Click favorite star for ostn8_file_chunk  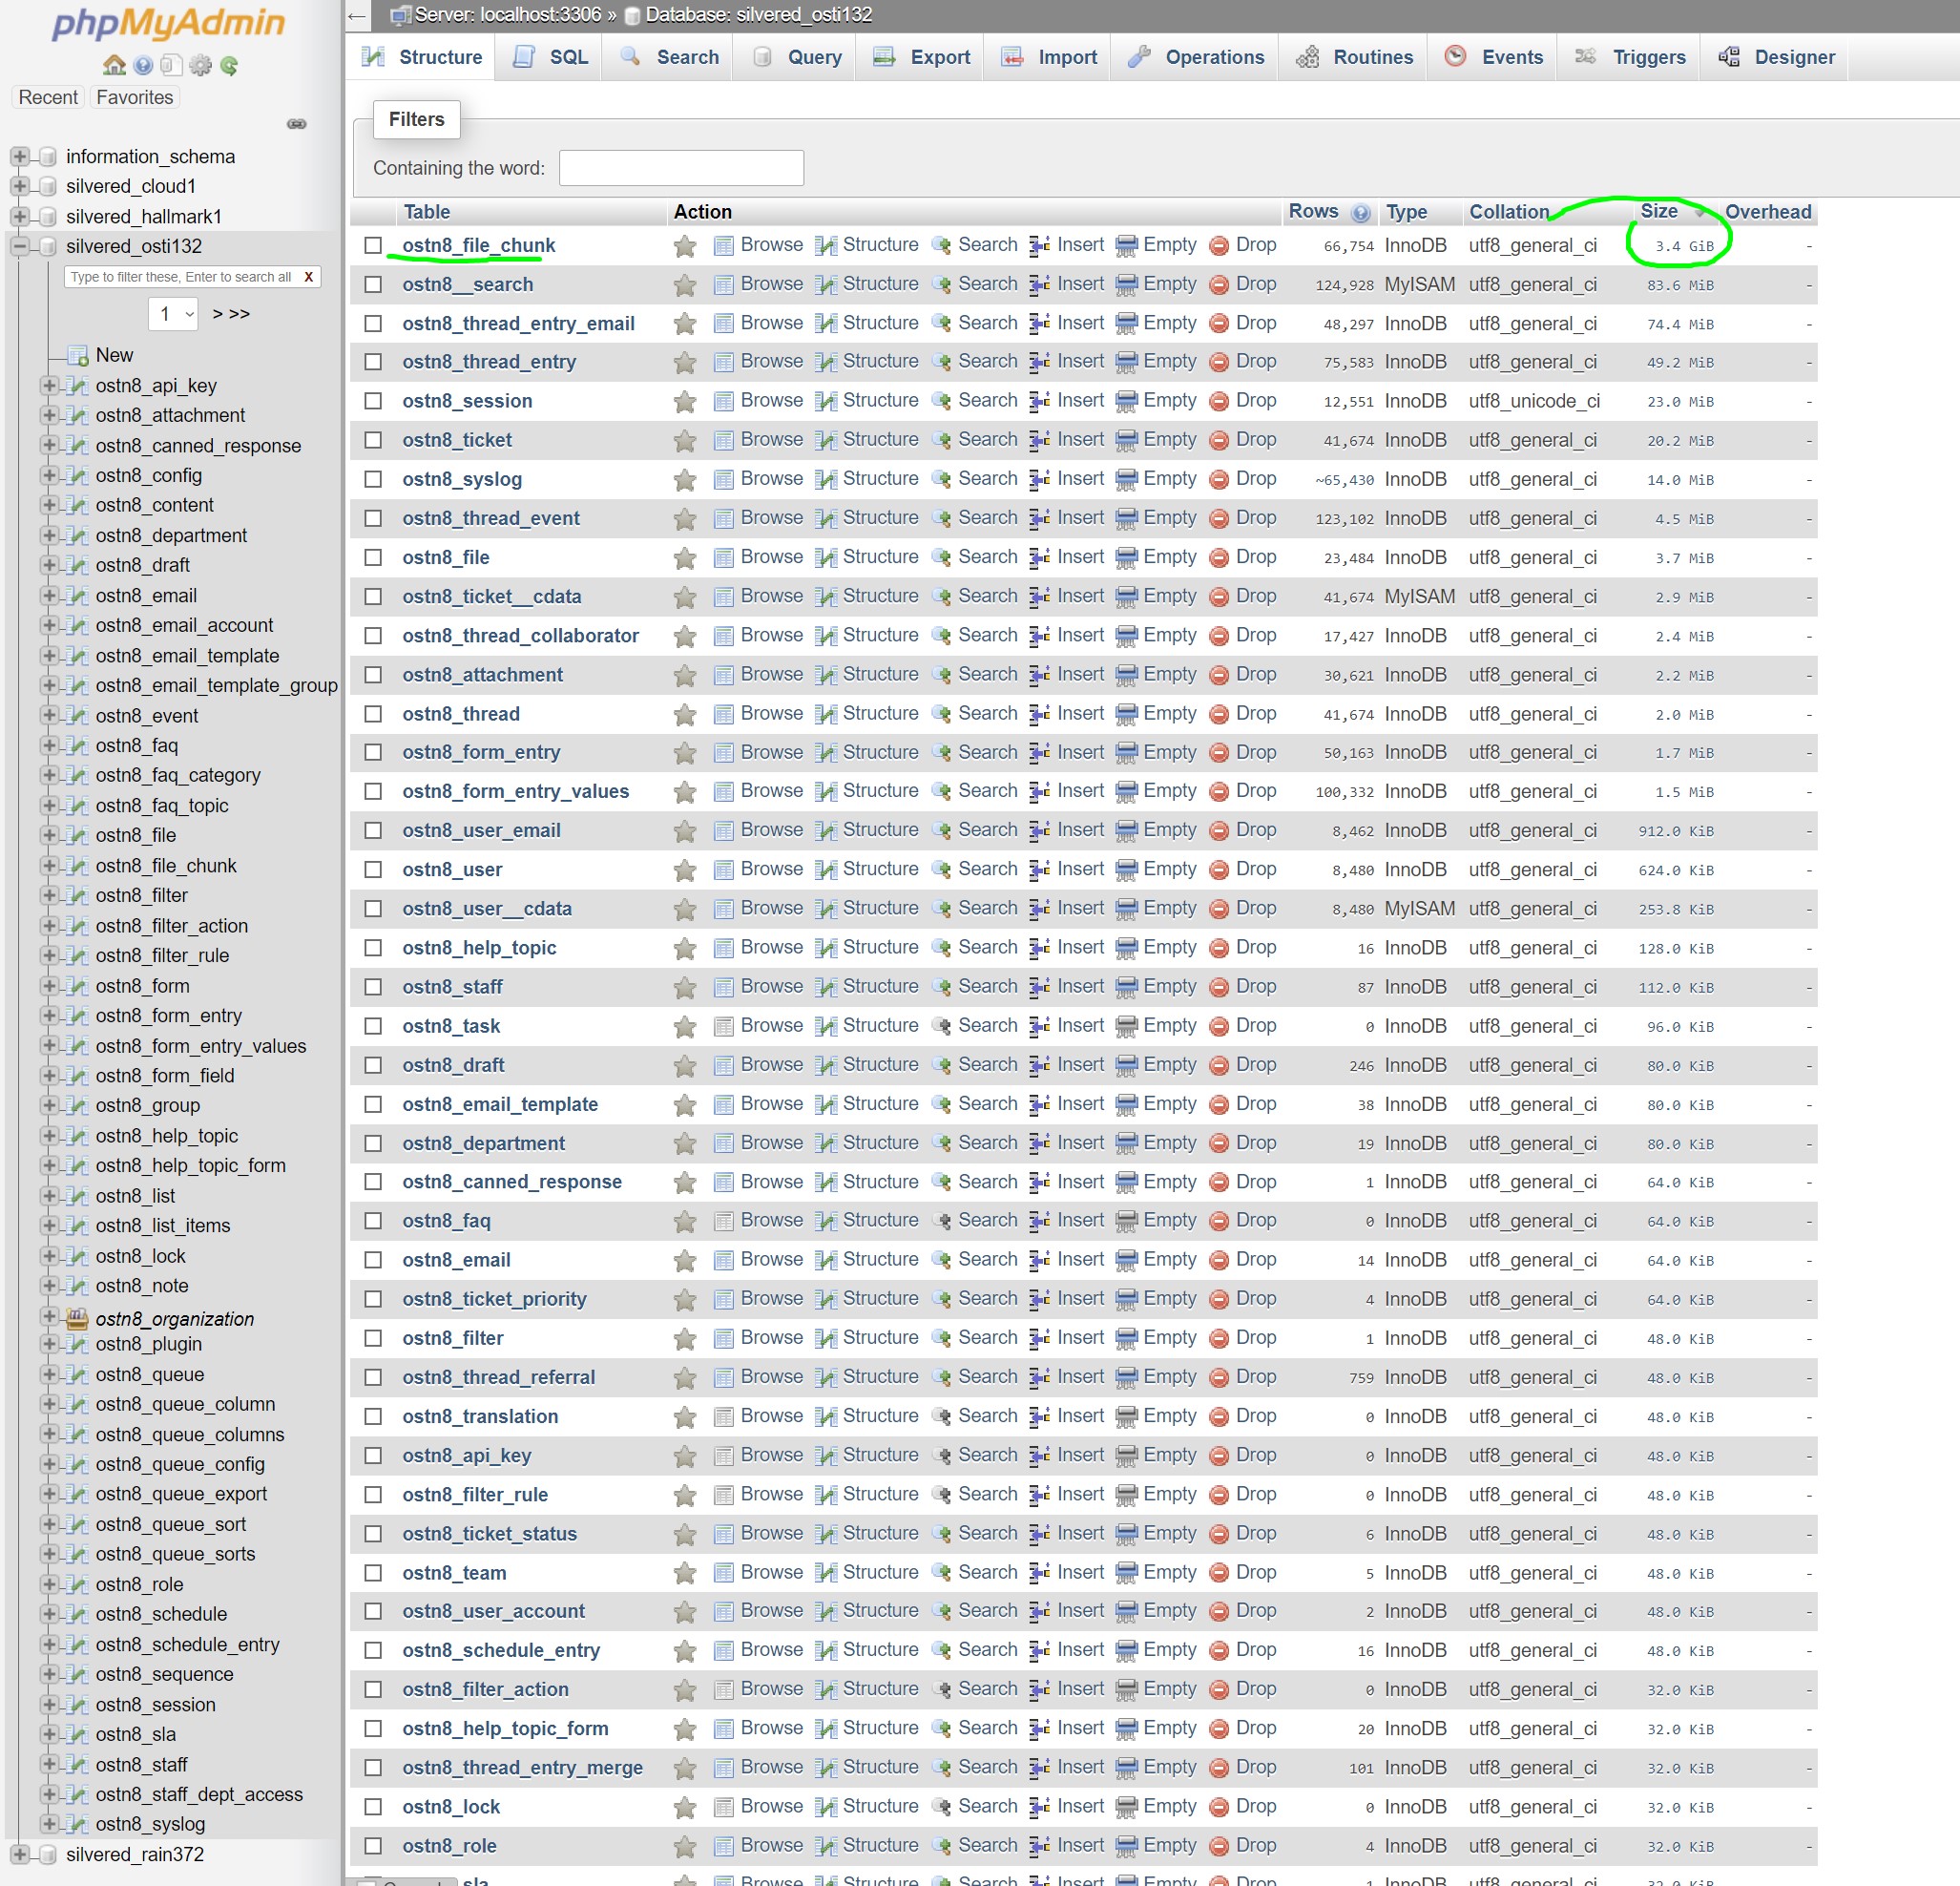(x=684, y=246)
